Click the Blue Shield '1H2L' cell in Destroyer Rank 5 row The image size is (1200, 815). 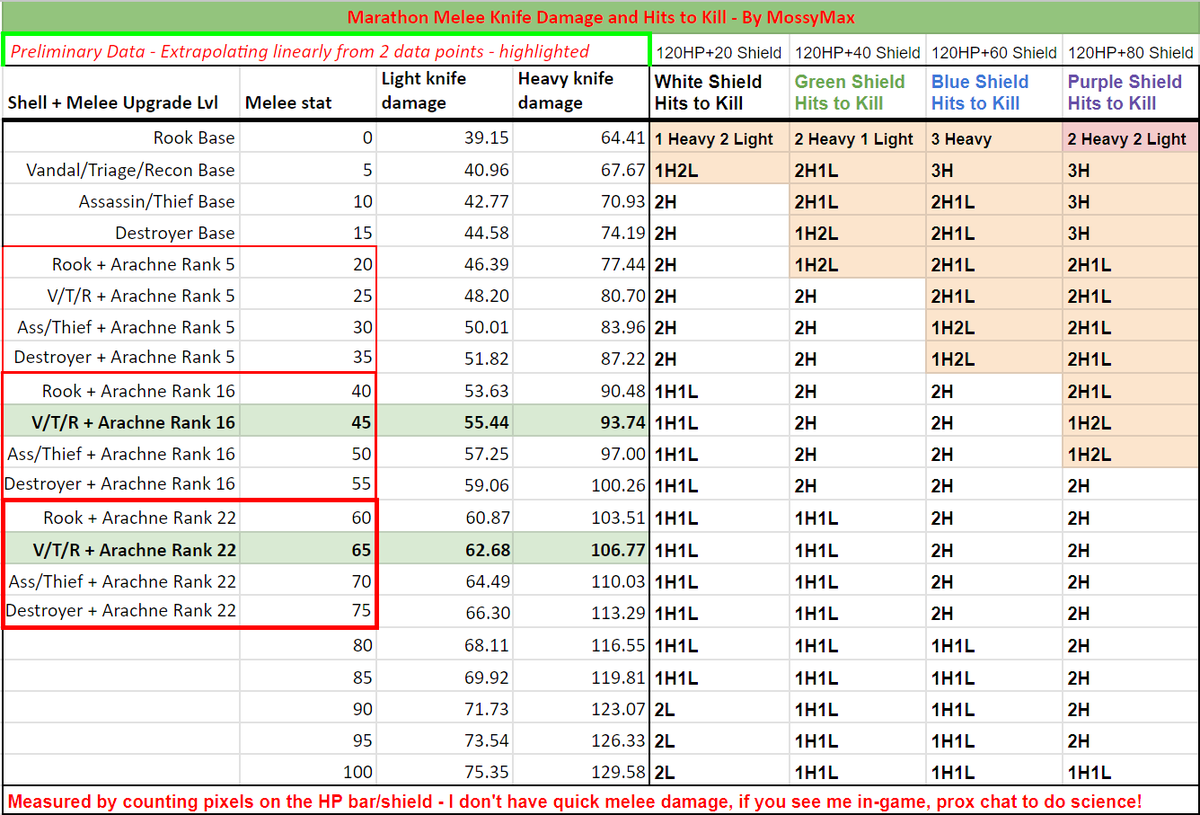pos(994,358)
